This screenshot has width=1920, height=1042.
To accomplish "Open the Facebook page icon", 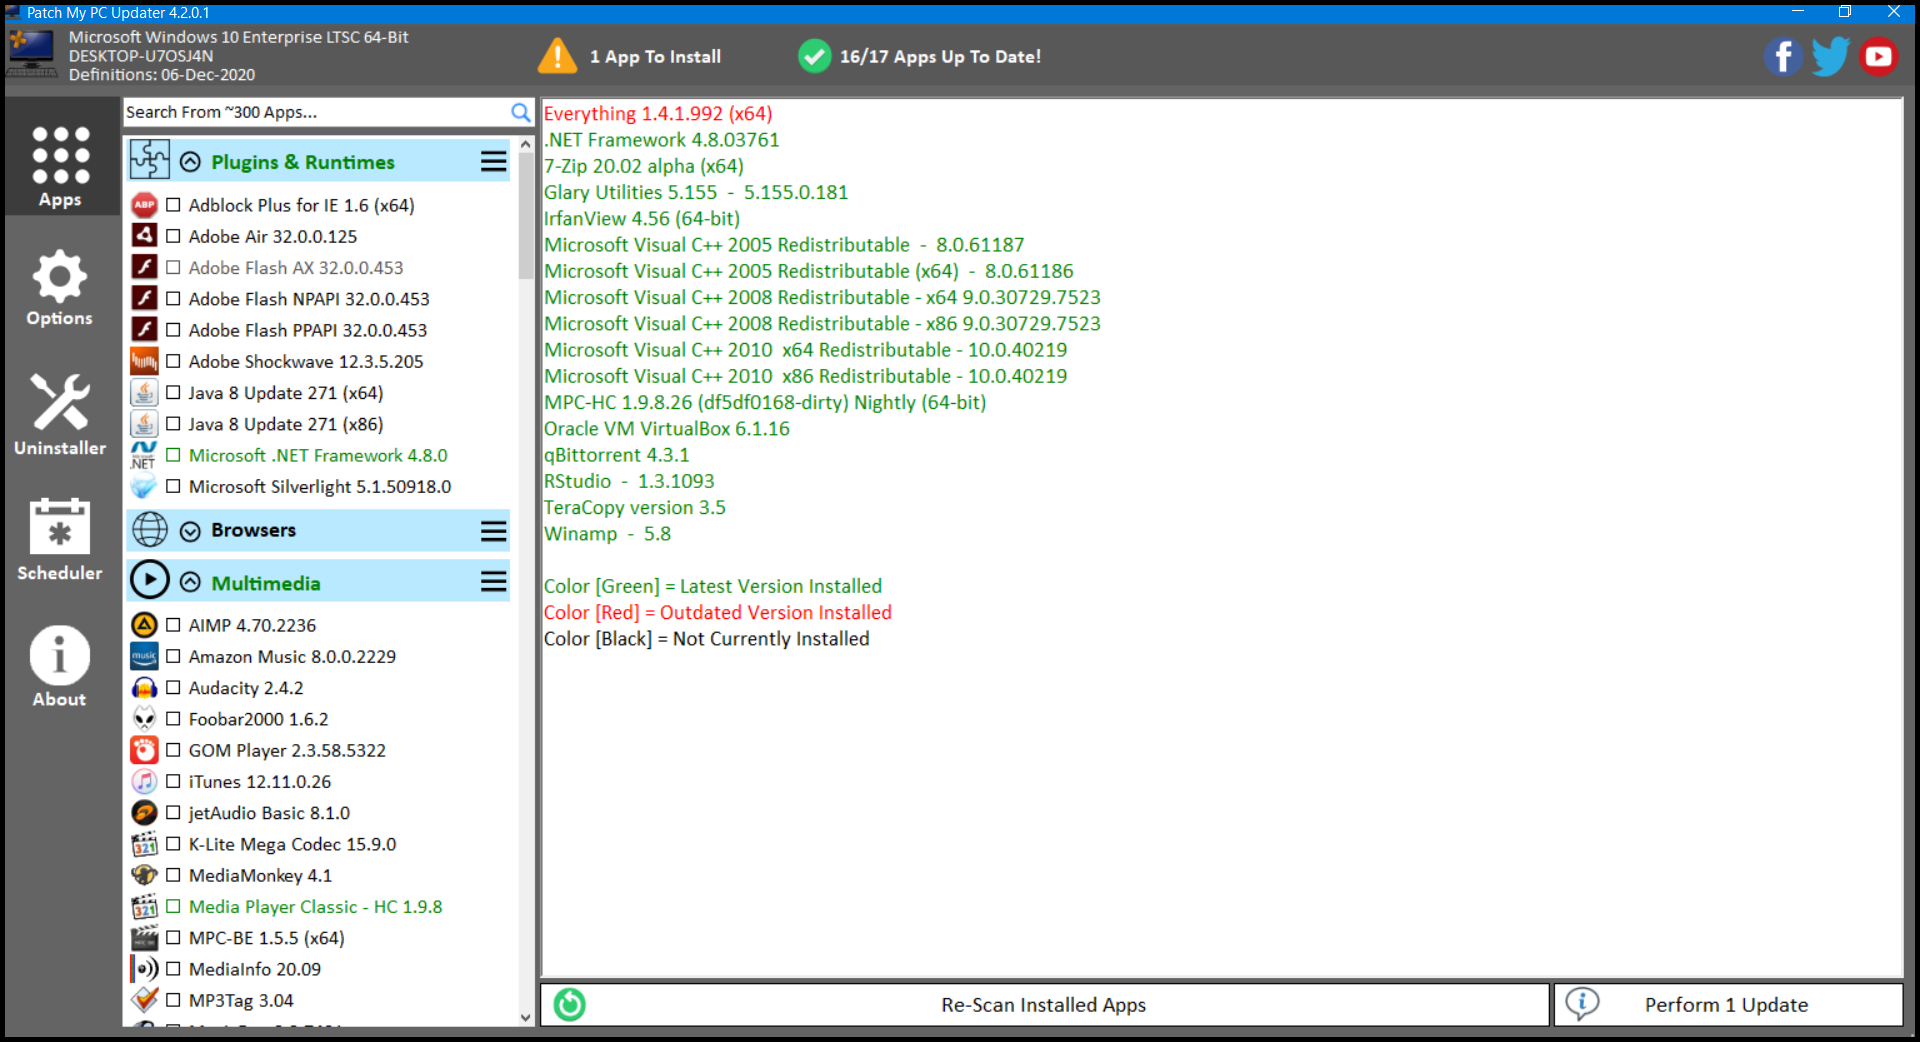I will coord(1782,57).
